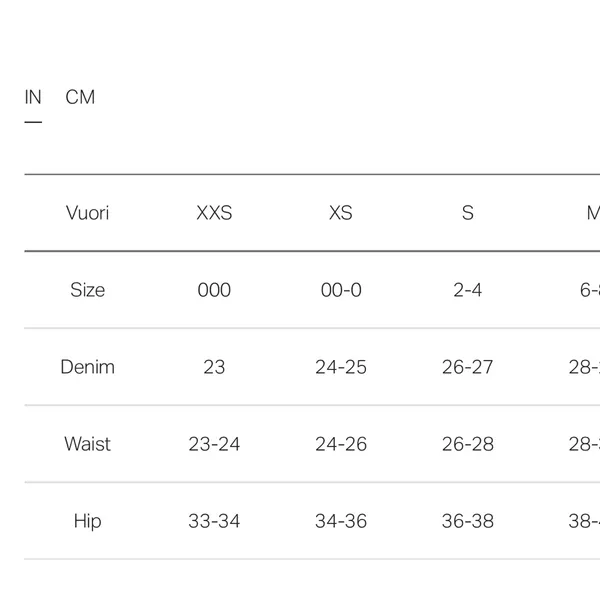Click the Size row label
Screen dimensions: 600x600
[87, 290]
